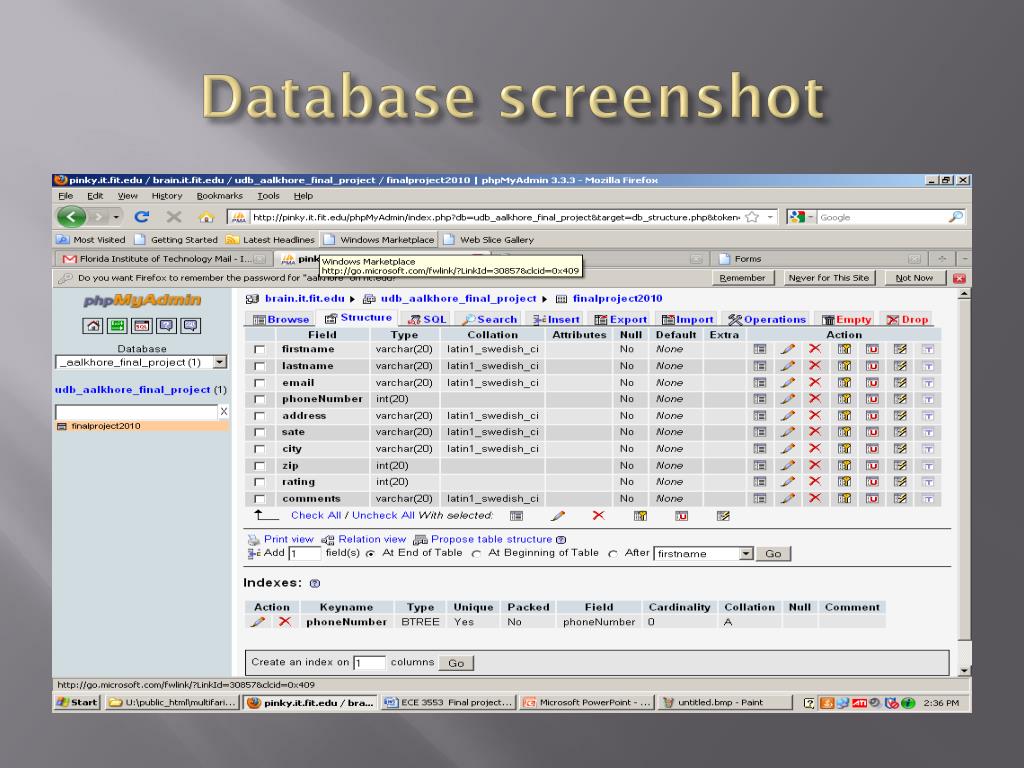Open the SQL query window icon in sidebar

[142, 325]
